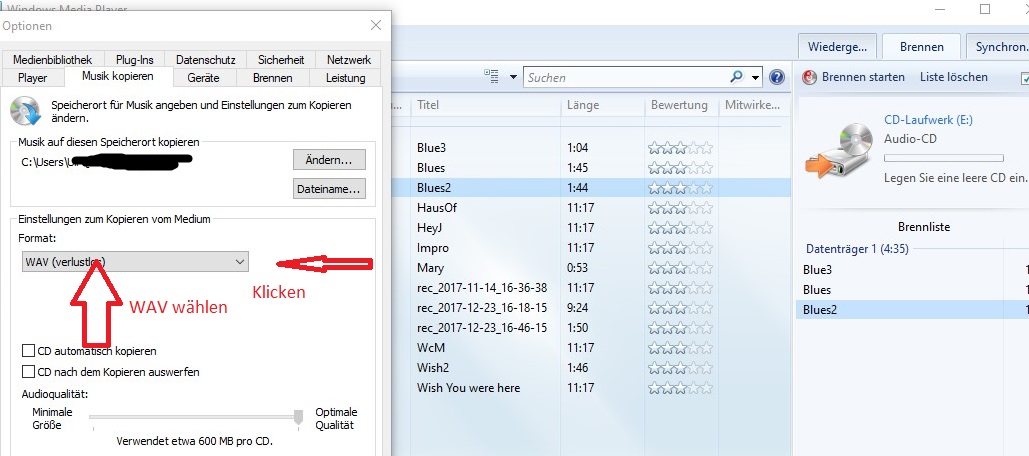Open the Format dropdown showing WAV
Screen dimensions: 1029x456
click(x=135, y=262)
